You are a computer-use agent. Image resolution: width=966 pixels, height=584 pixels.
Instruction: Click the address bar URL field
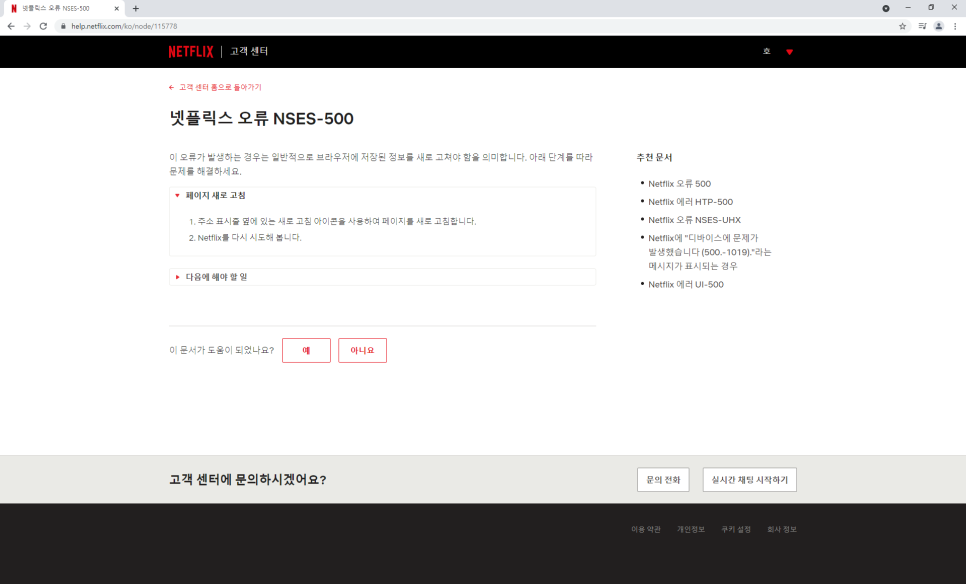pos(481,26)
